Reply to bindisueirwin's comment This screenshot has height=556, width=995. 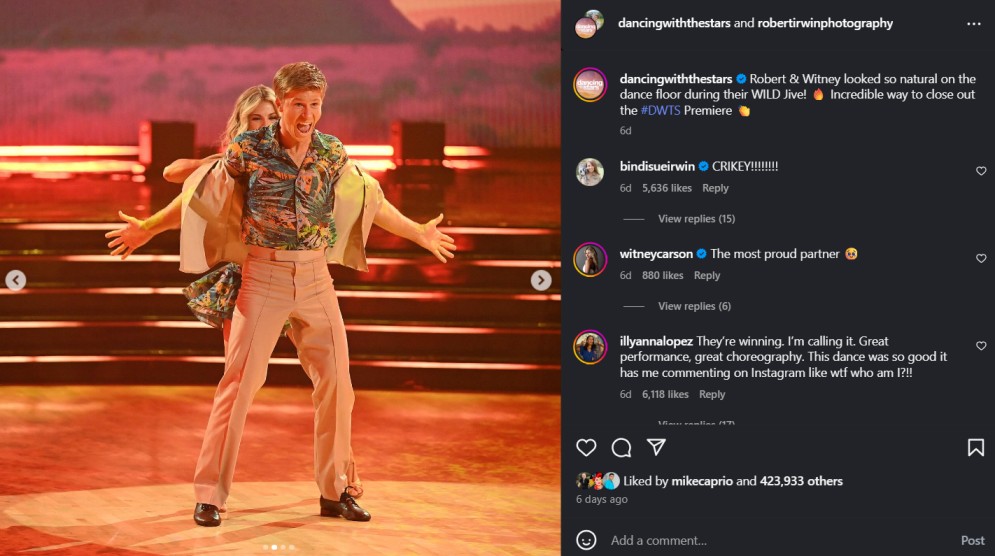point(715,188)
